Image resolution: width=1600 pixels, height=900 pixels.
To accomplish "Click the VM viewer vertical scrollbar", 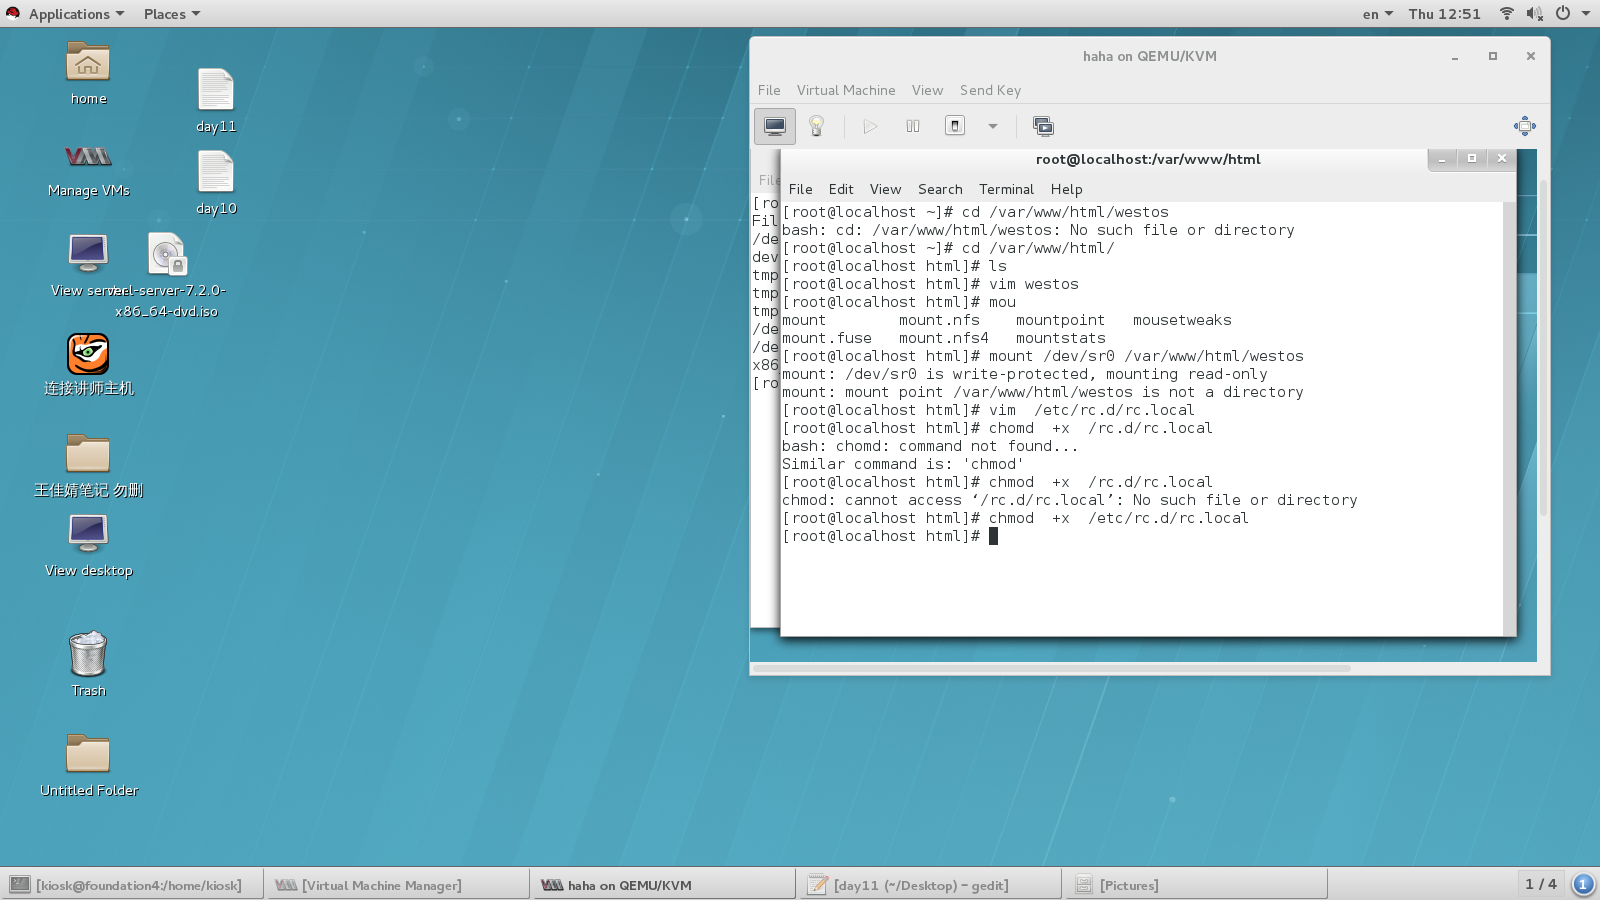I will point(1543,348).
